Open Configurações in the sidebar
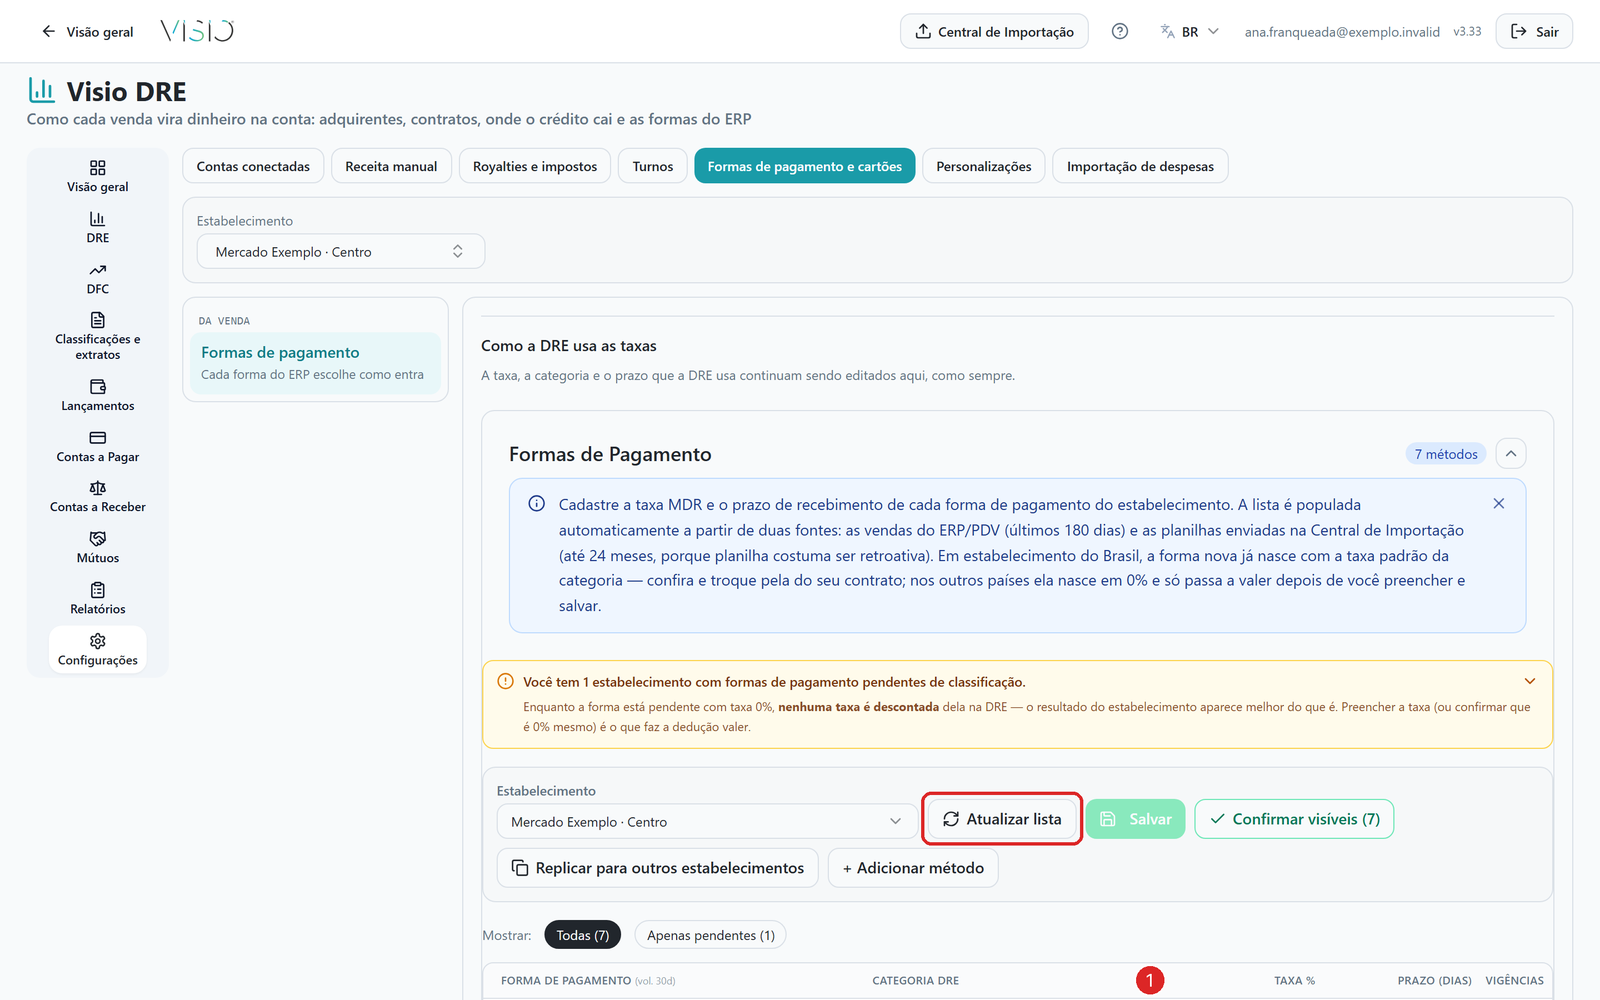1600x1000 pixels. click(x=98, y=650)
